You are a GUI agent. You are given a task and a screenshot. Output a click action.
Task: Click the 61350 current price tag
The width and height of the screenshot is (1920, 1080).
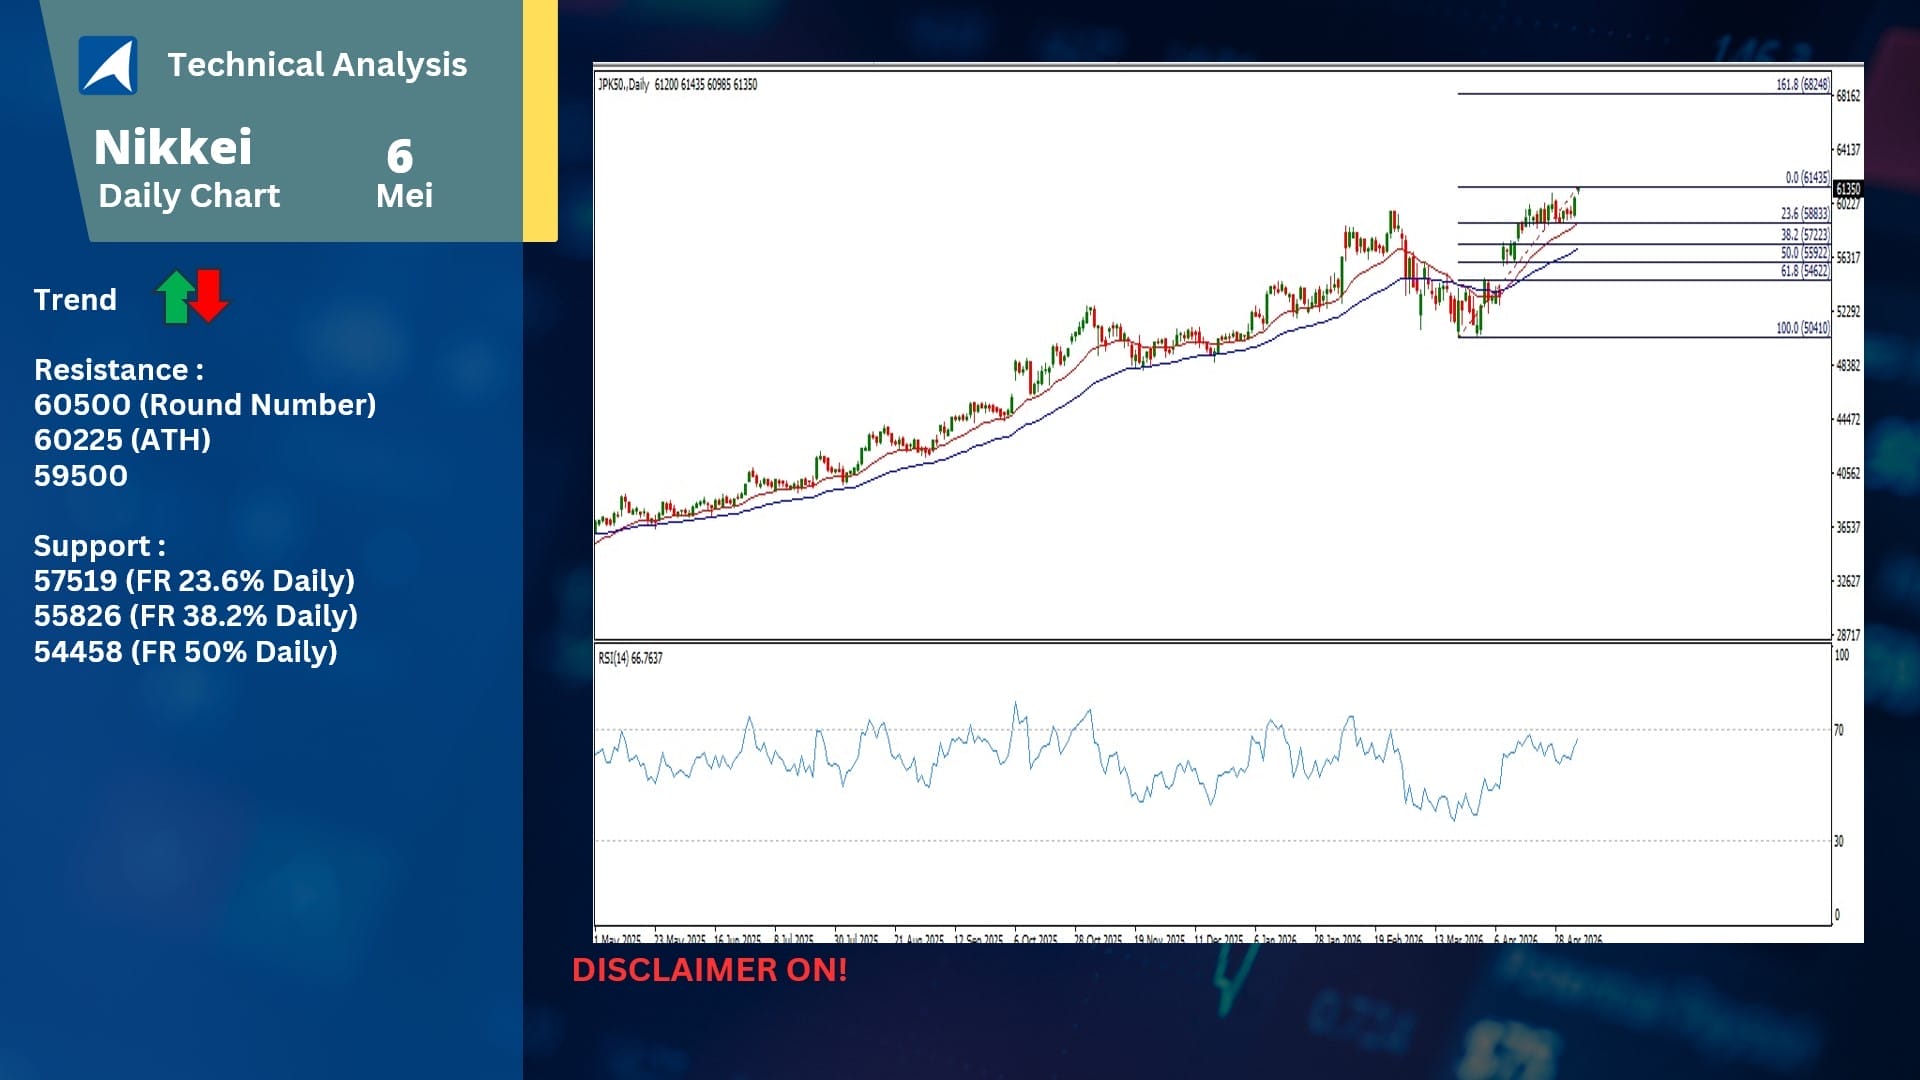tap(1847, 188)
